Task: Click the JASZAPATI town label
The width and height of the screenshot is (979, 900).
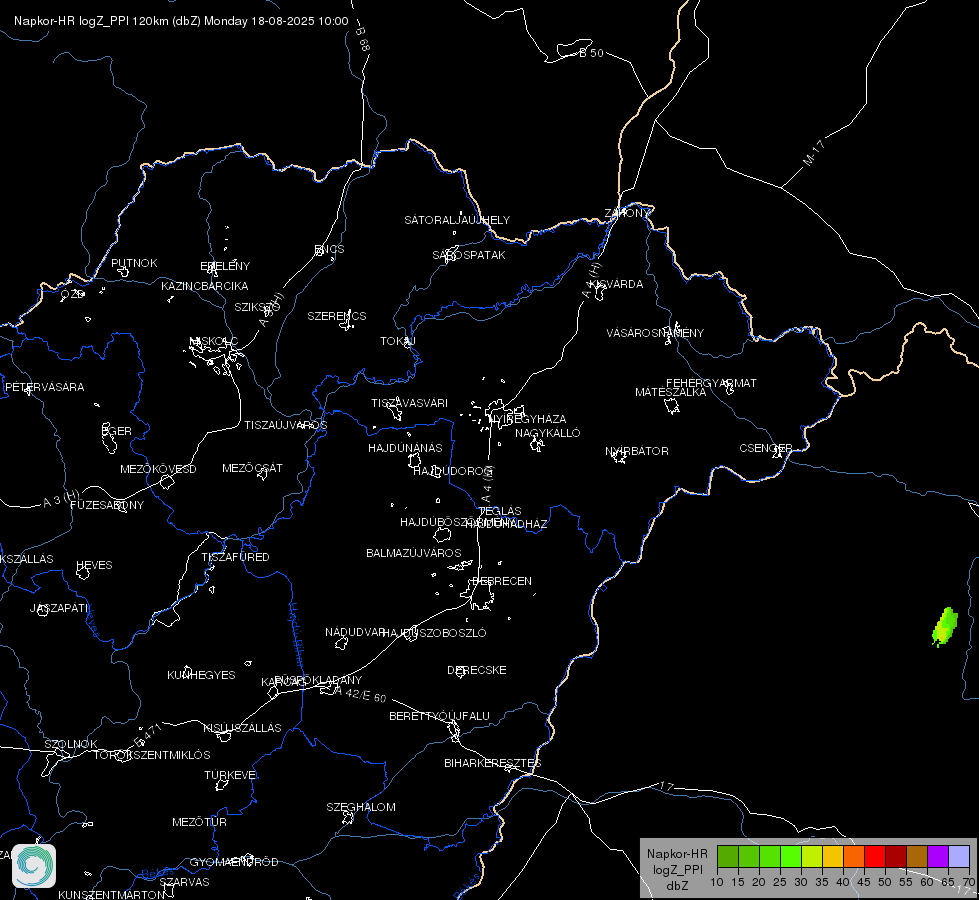Action: [60, 608]
